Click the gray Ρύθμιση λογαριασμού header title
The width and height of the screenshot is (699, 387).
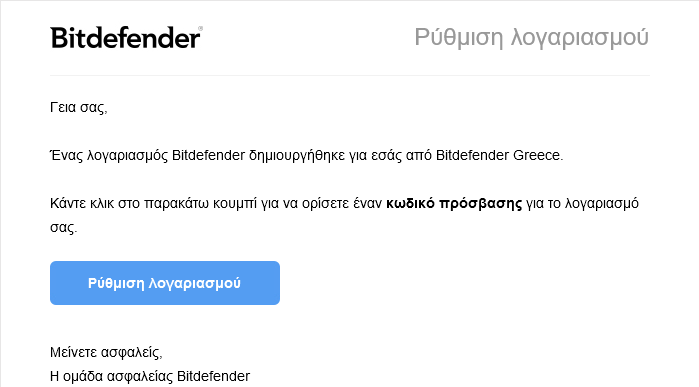click(x=531, y=37)
